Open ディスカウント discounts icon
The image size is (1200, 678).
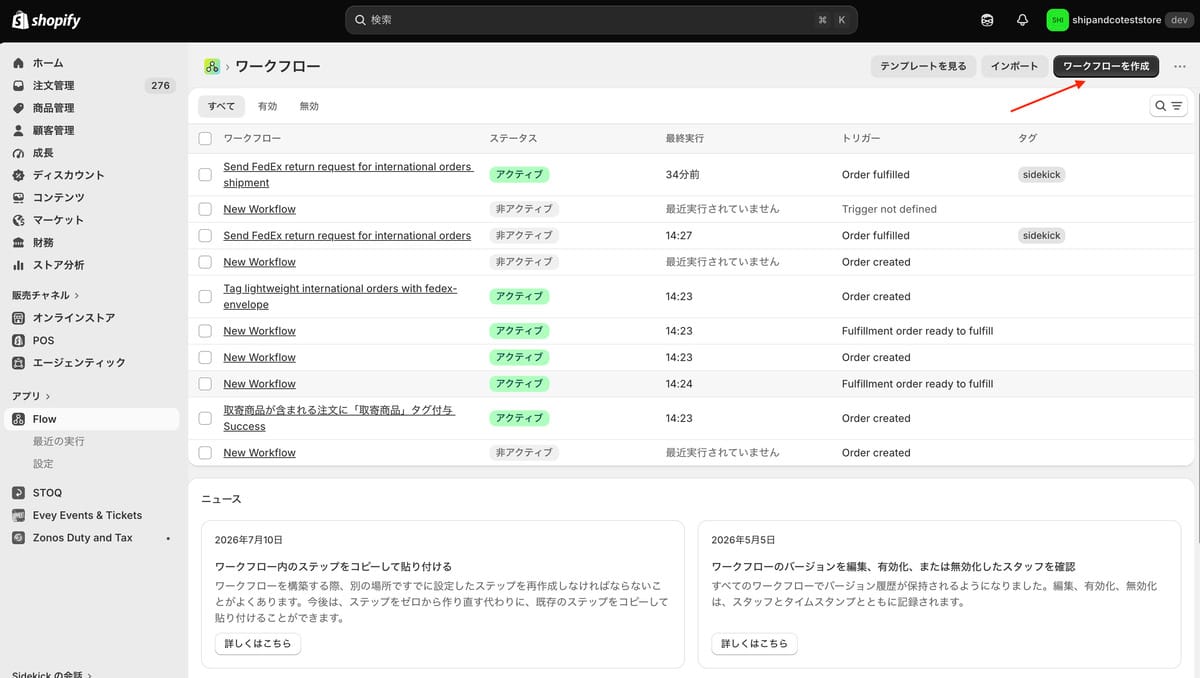pyautogui.click(x=19, y=175)
